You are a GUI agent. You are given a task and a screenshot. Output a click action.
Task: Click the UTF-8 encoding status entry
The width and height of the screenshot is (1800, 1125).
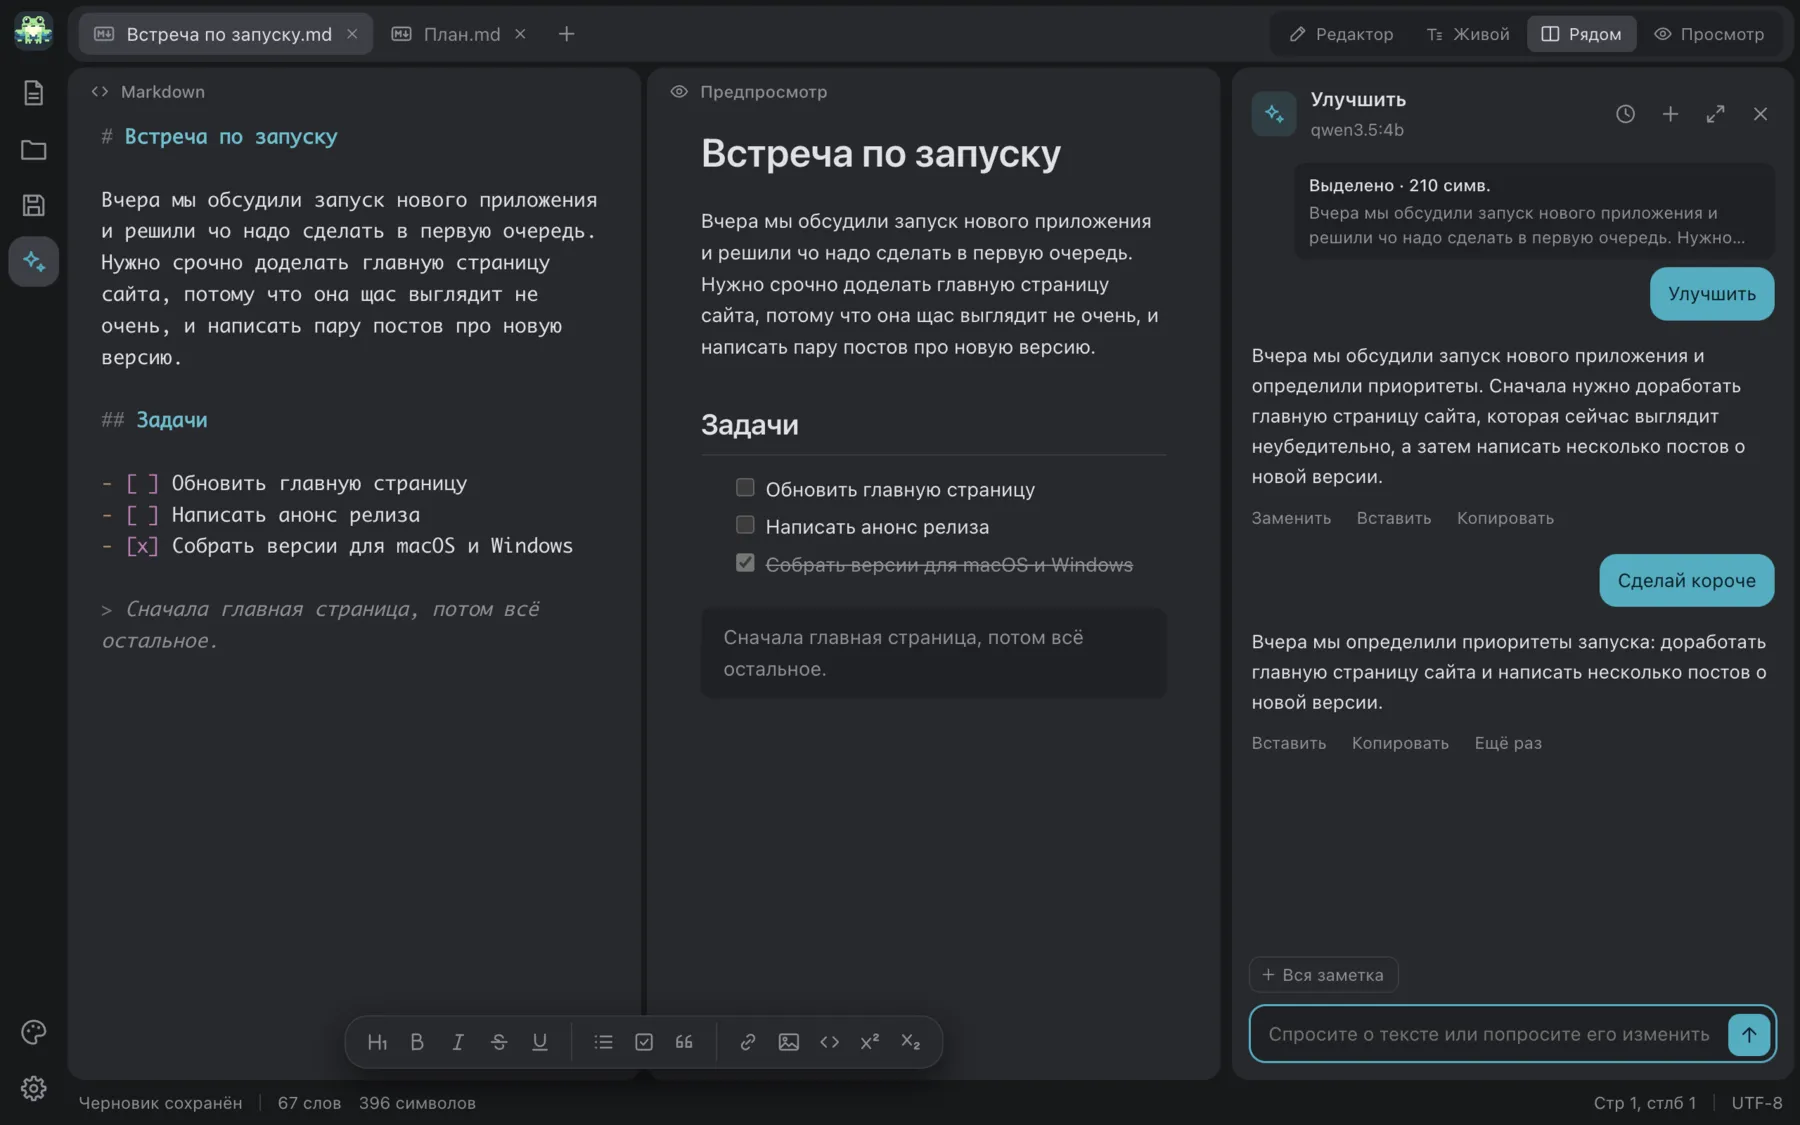[1757, 1103]
